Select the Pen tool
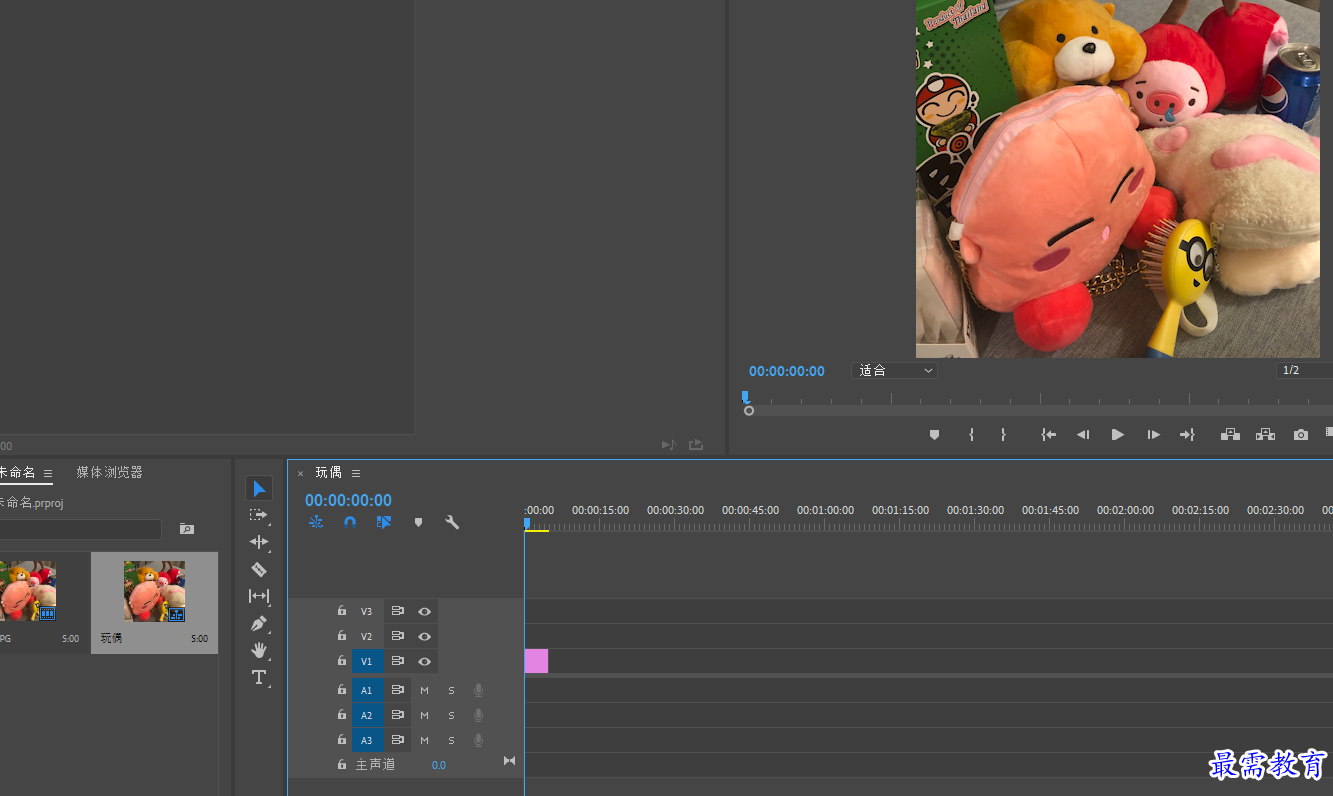The width and height of the screenshot is (1333, 796). click(259, 623)
